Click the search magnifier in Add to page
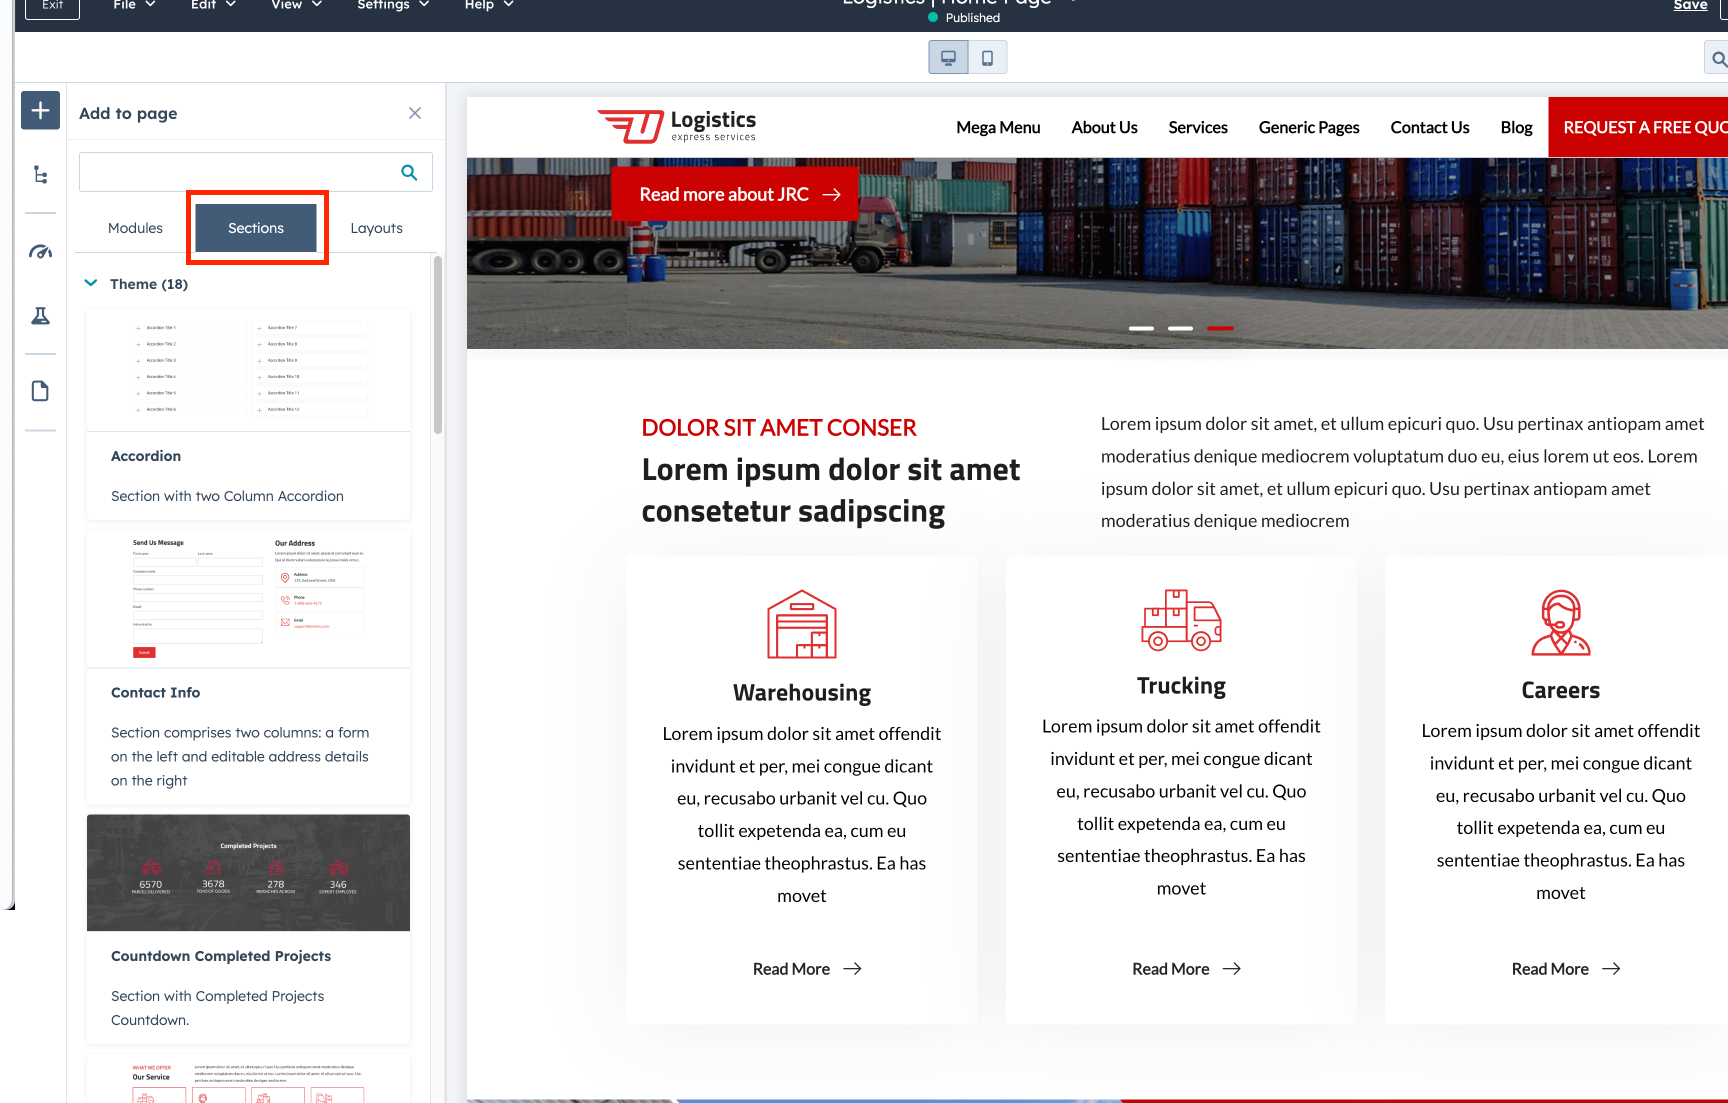Image resolution: width=1728 pixels, height=1103 pixels. click(x=409, y=172)
